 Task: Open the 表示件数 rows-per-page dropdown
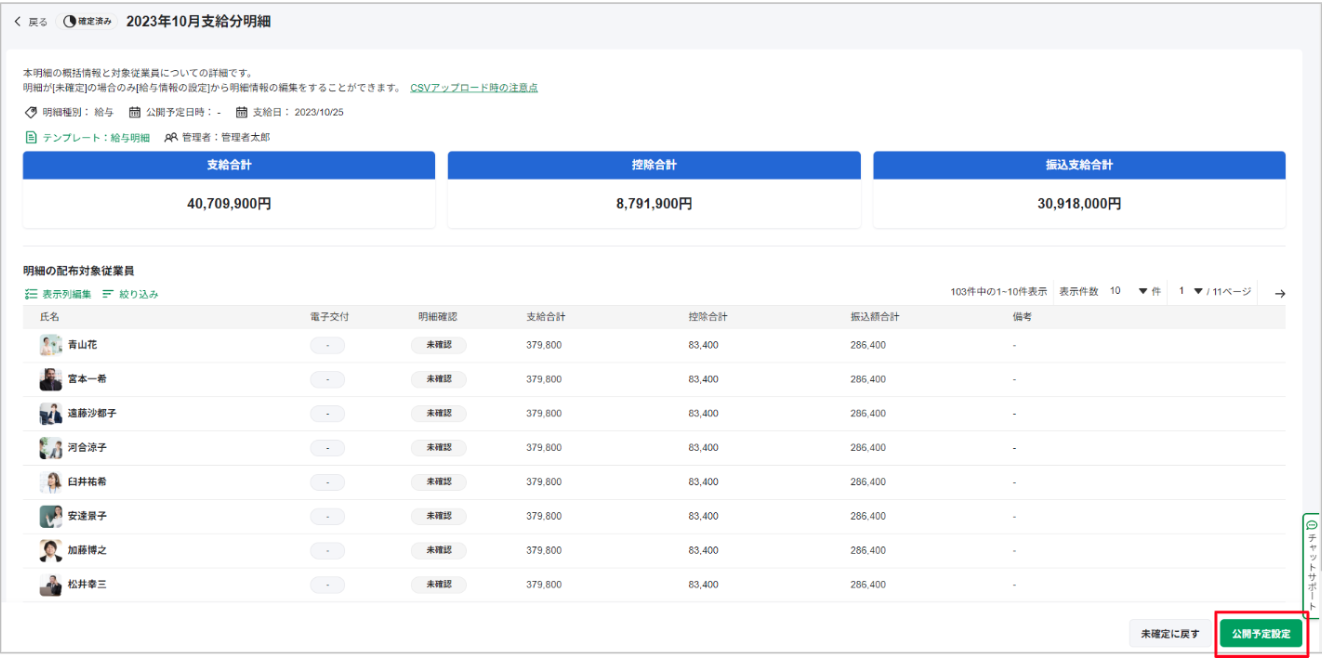click(1142, 292)
